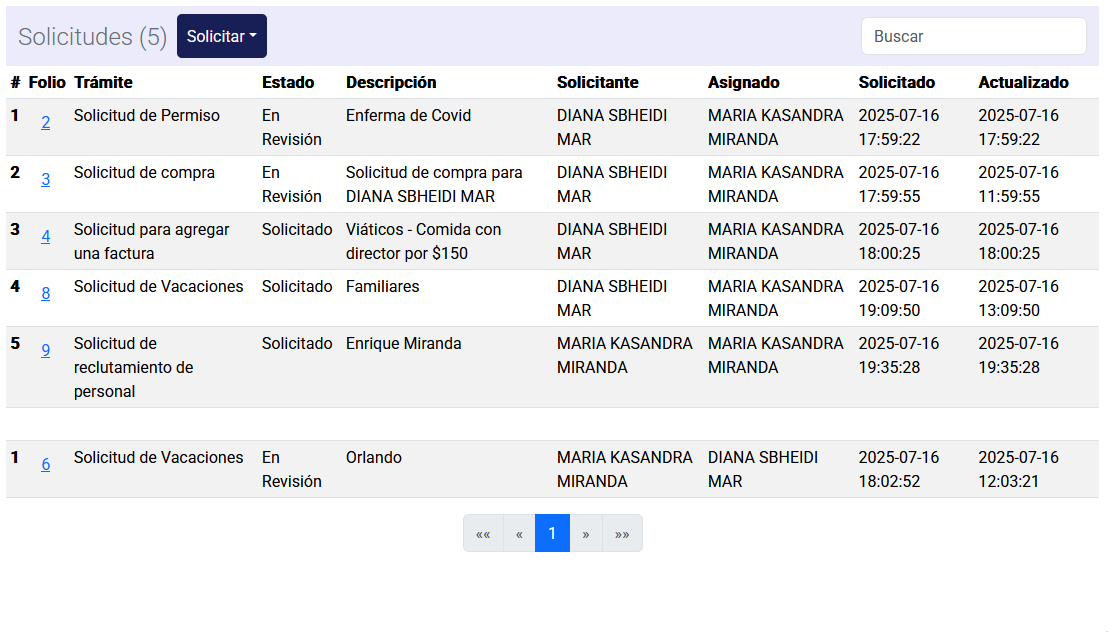Click the Asignado column header
1108x632 pixels.
coord(744,82)
